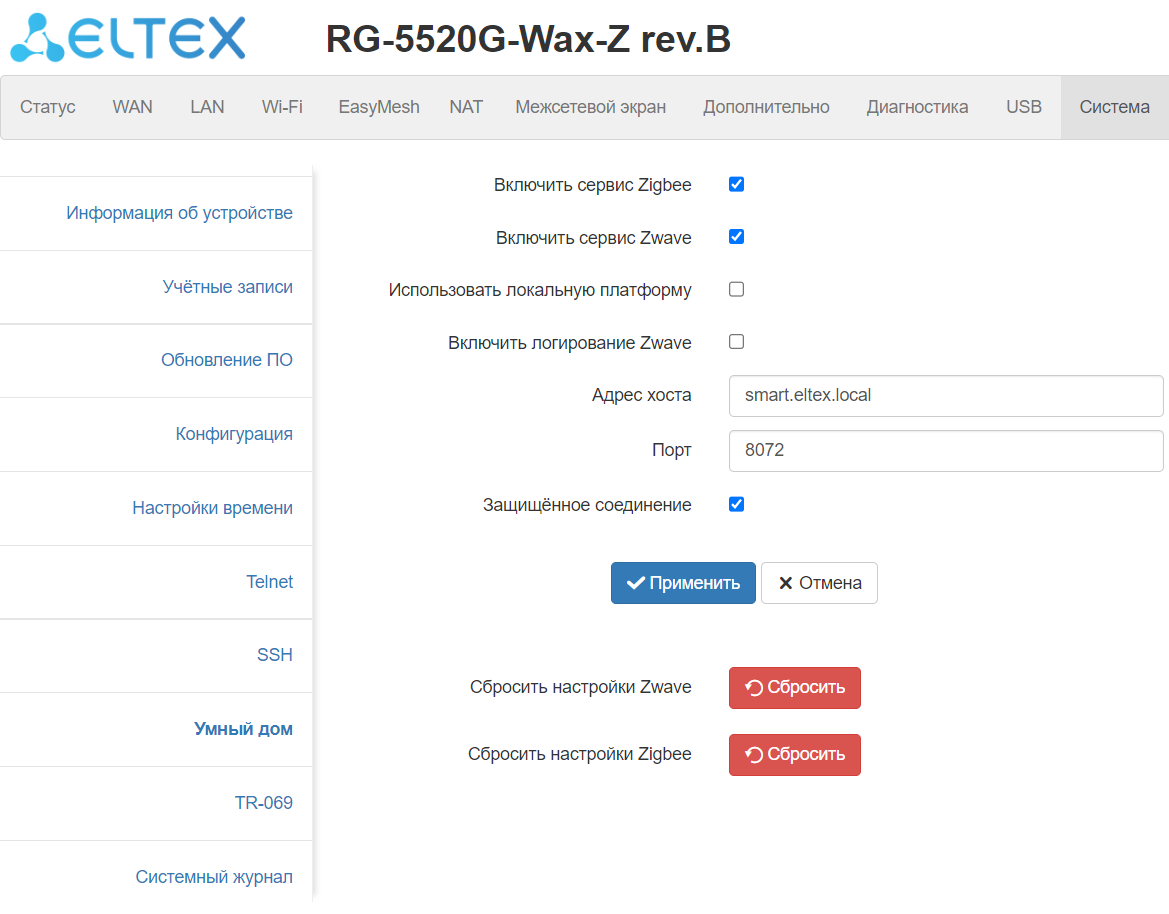Click the RG-5520G-Wax-Z rev.B title

(x=528, y=39)
